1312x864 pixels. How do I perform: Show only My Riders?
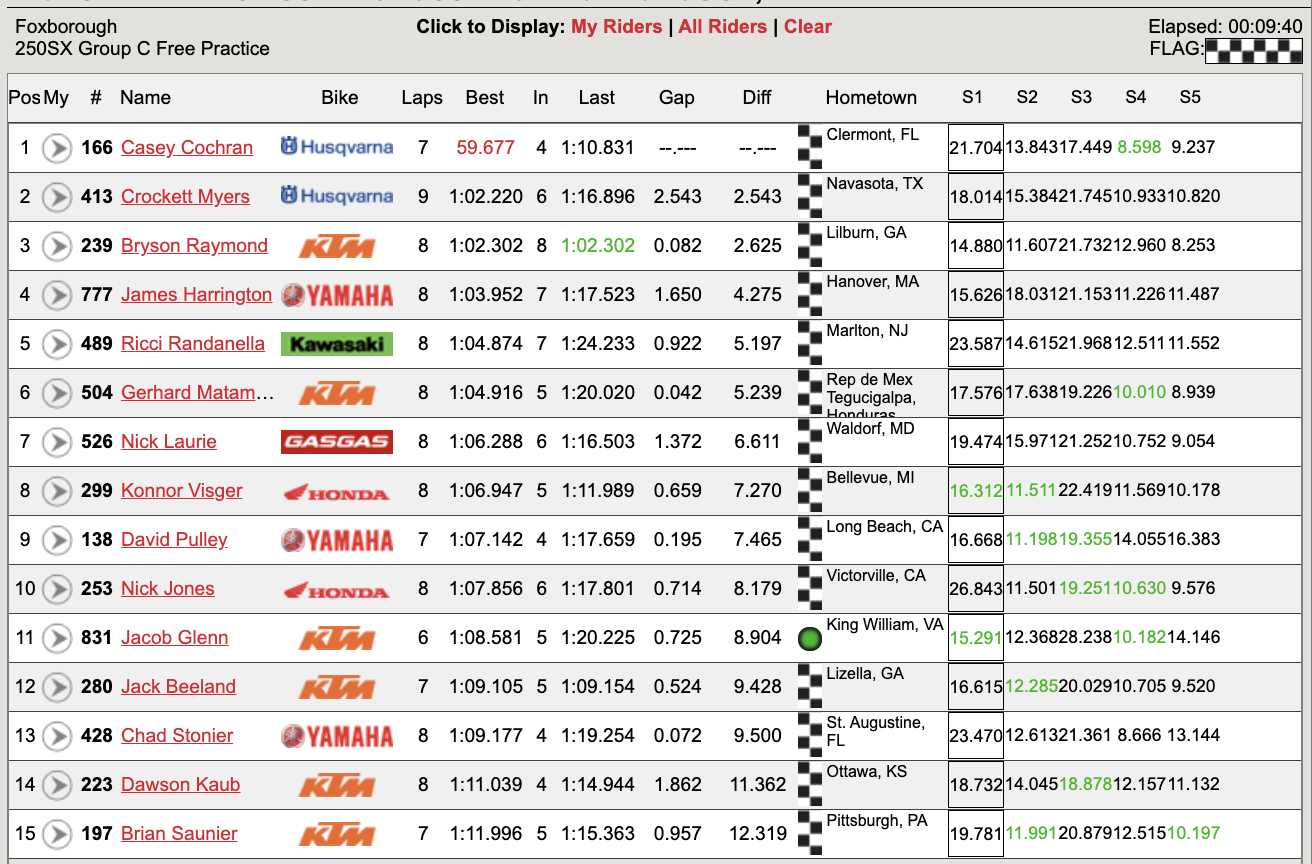[616, 27]
